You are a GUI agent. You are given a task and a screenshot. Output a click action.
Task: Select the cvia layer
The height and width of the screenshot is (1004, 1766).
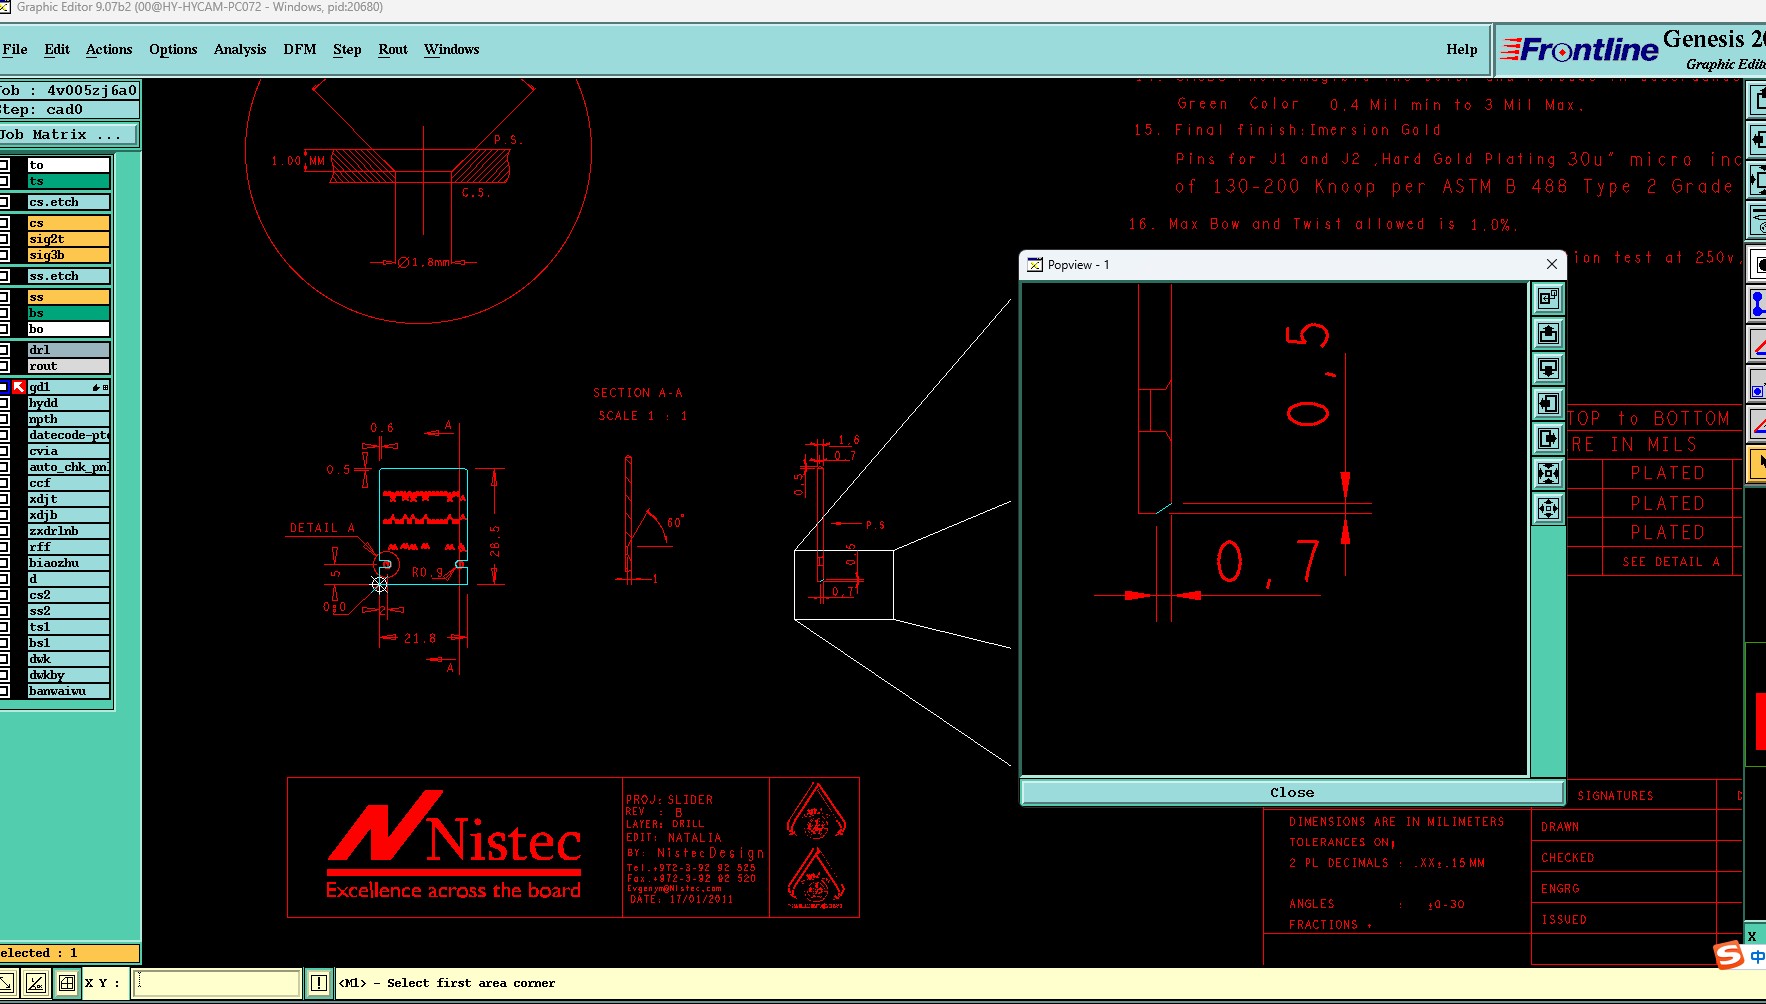pyautogui.click(x=68, y=451)
